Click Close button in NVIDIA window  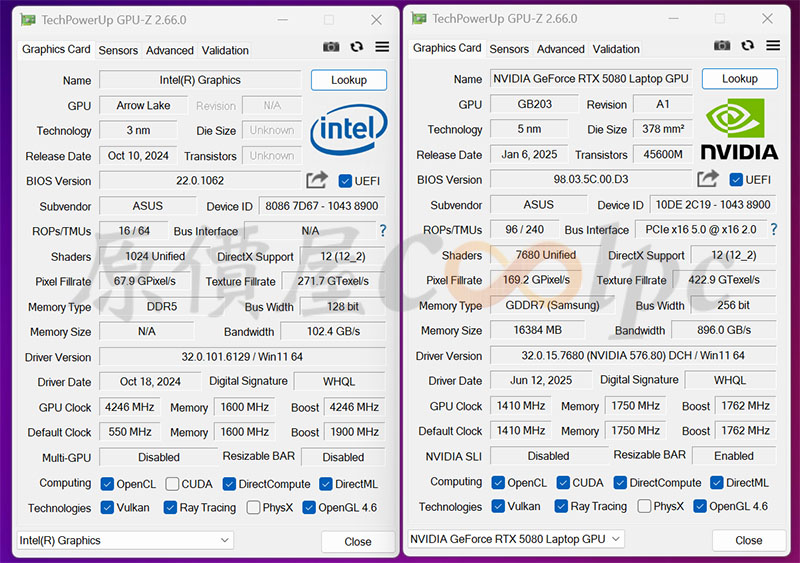click(x=748, y=540)
